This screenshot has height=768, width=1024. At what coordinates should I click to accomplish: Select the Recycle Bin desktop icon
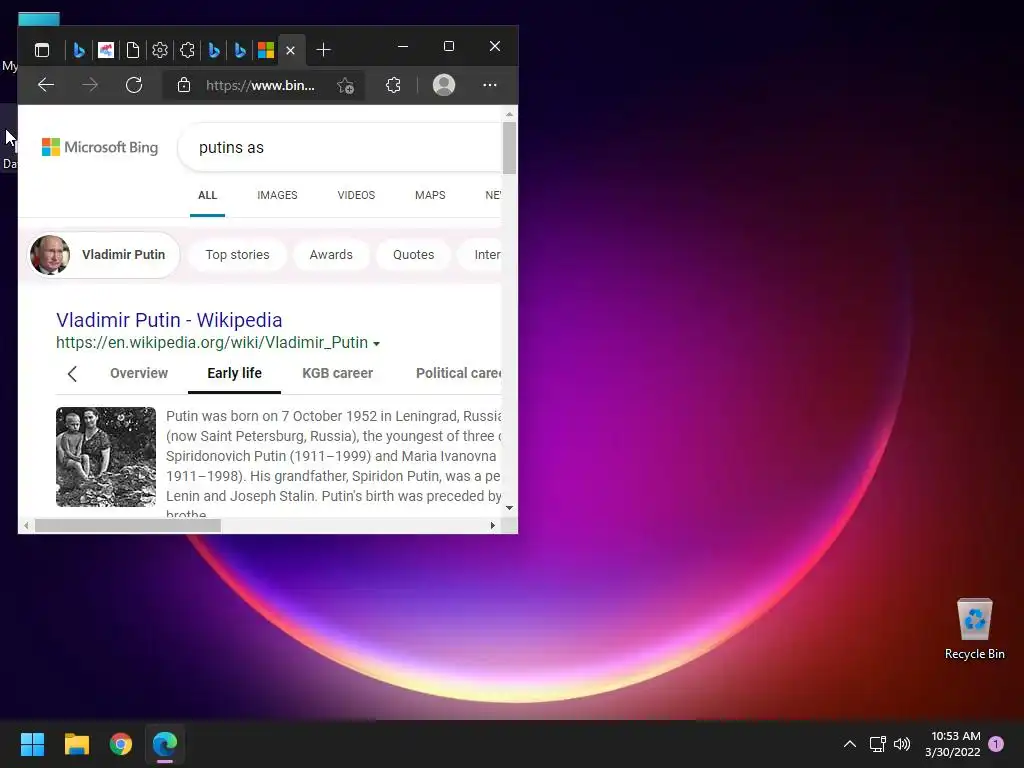click(x=974, y=630)
